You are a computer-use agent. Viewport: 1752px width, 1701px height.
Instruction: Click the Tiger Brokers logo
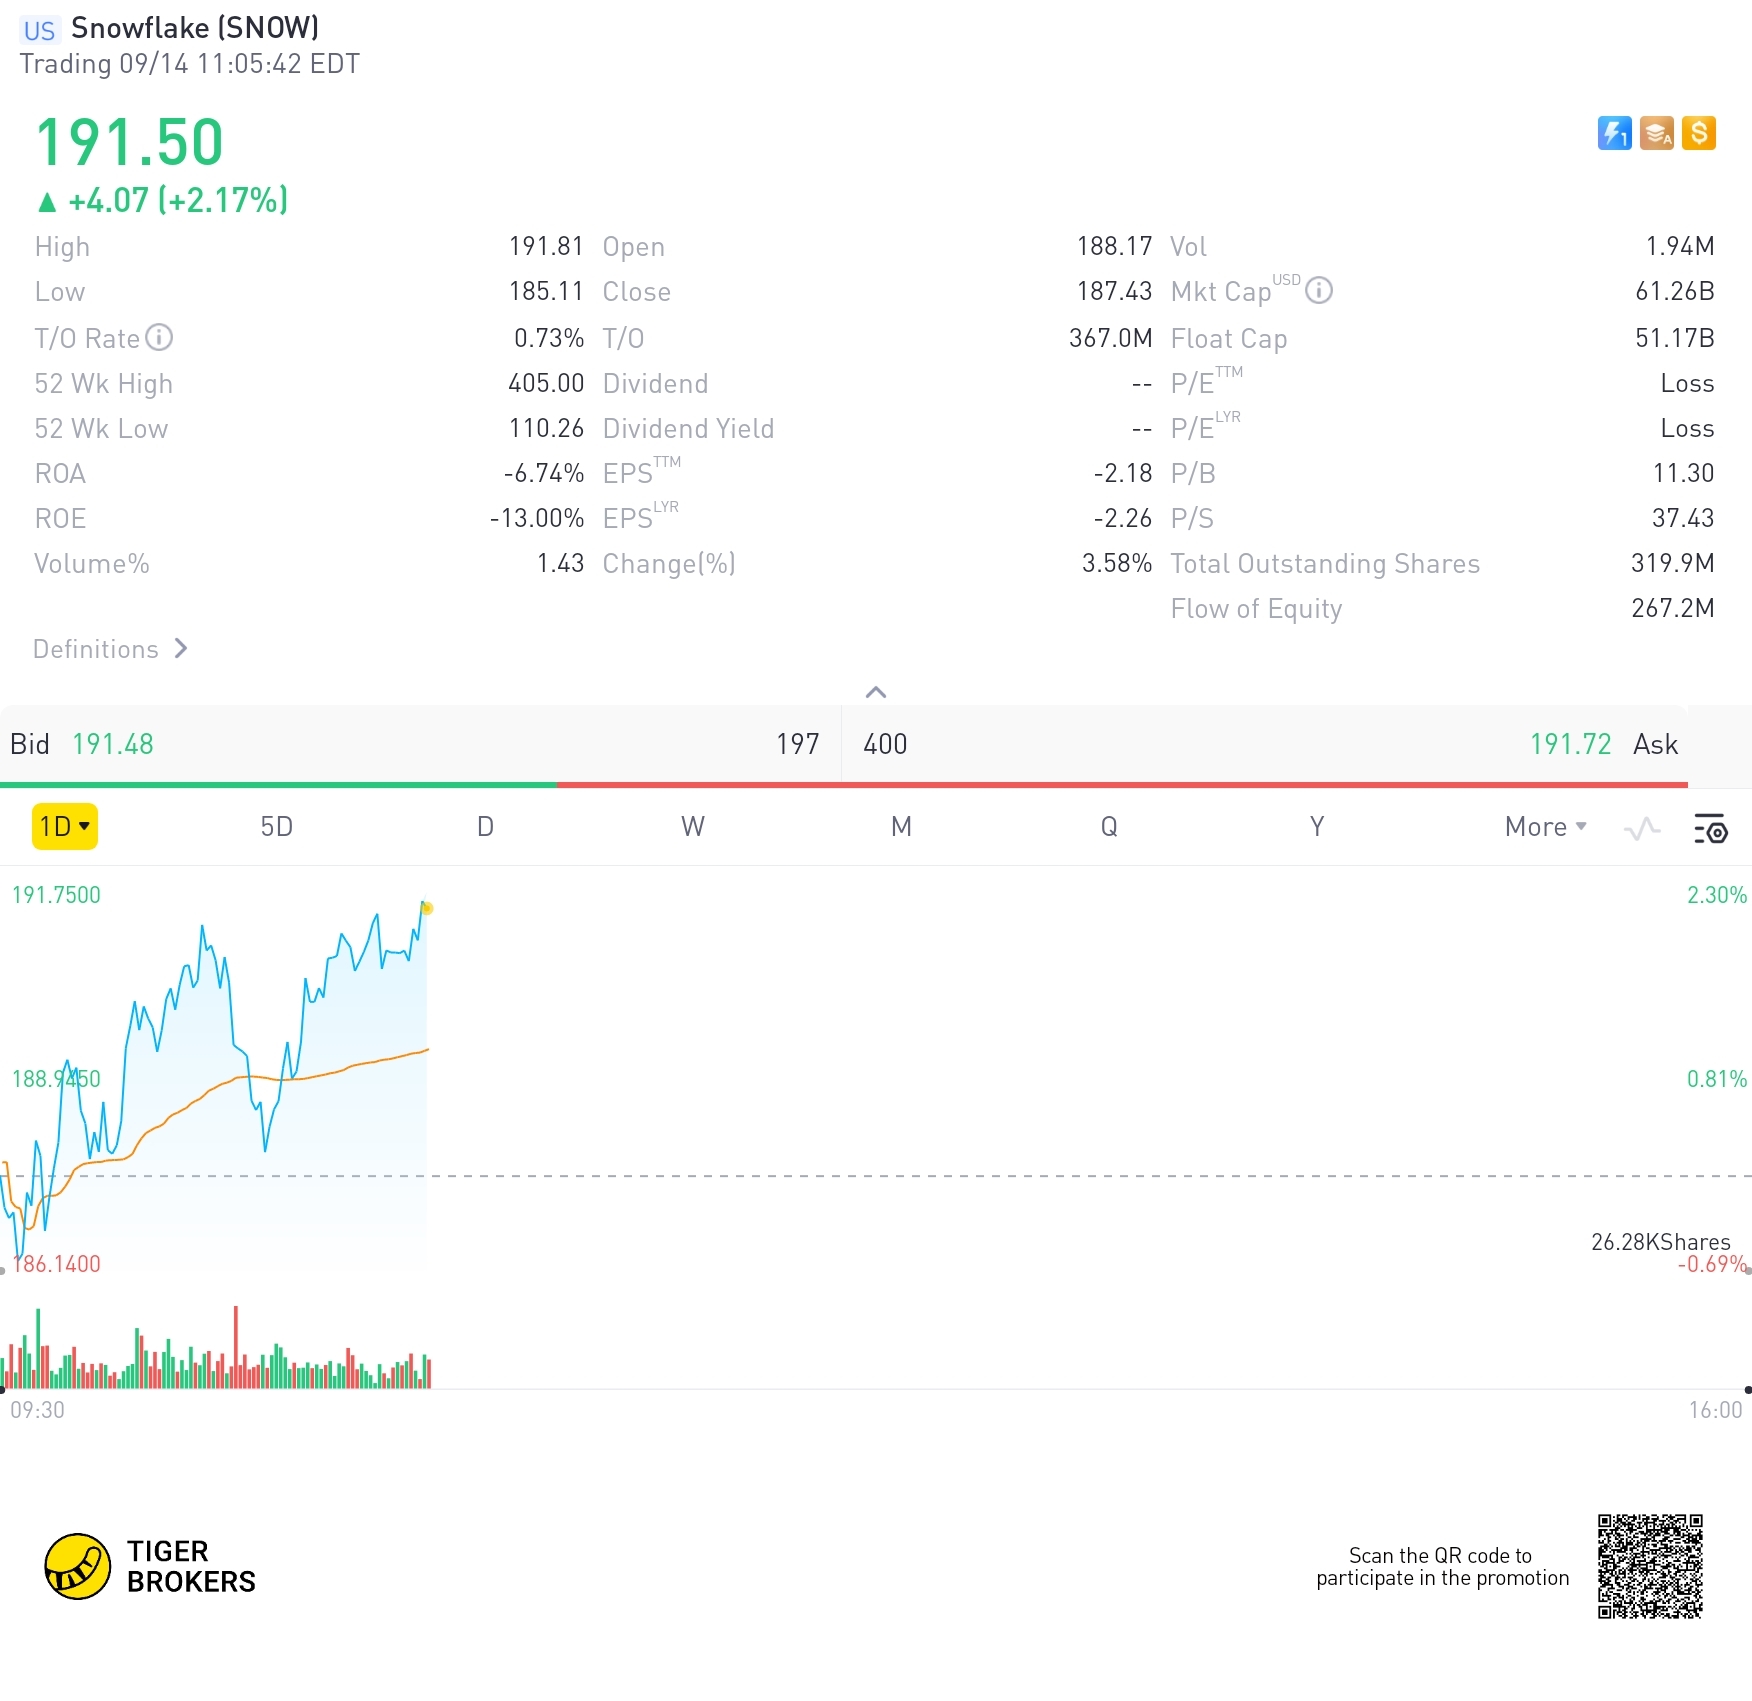150,1566
